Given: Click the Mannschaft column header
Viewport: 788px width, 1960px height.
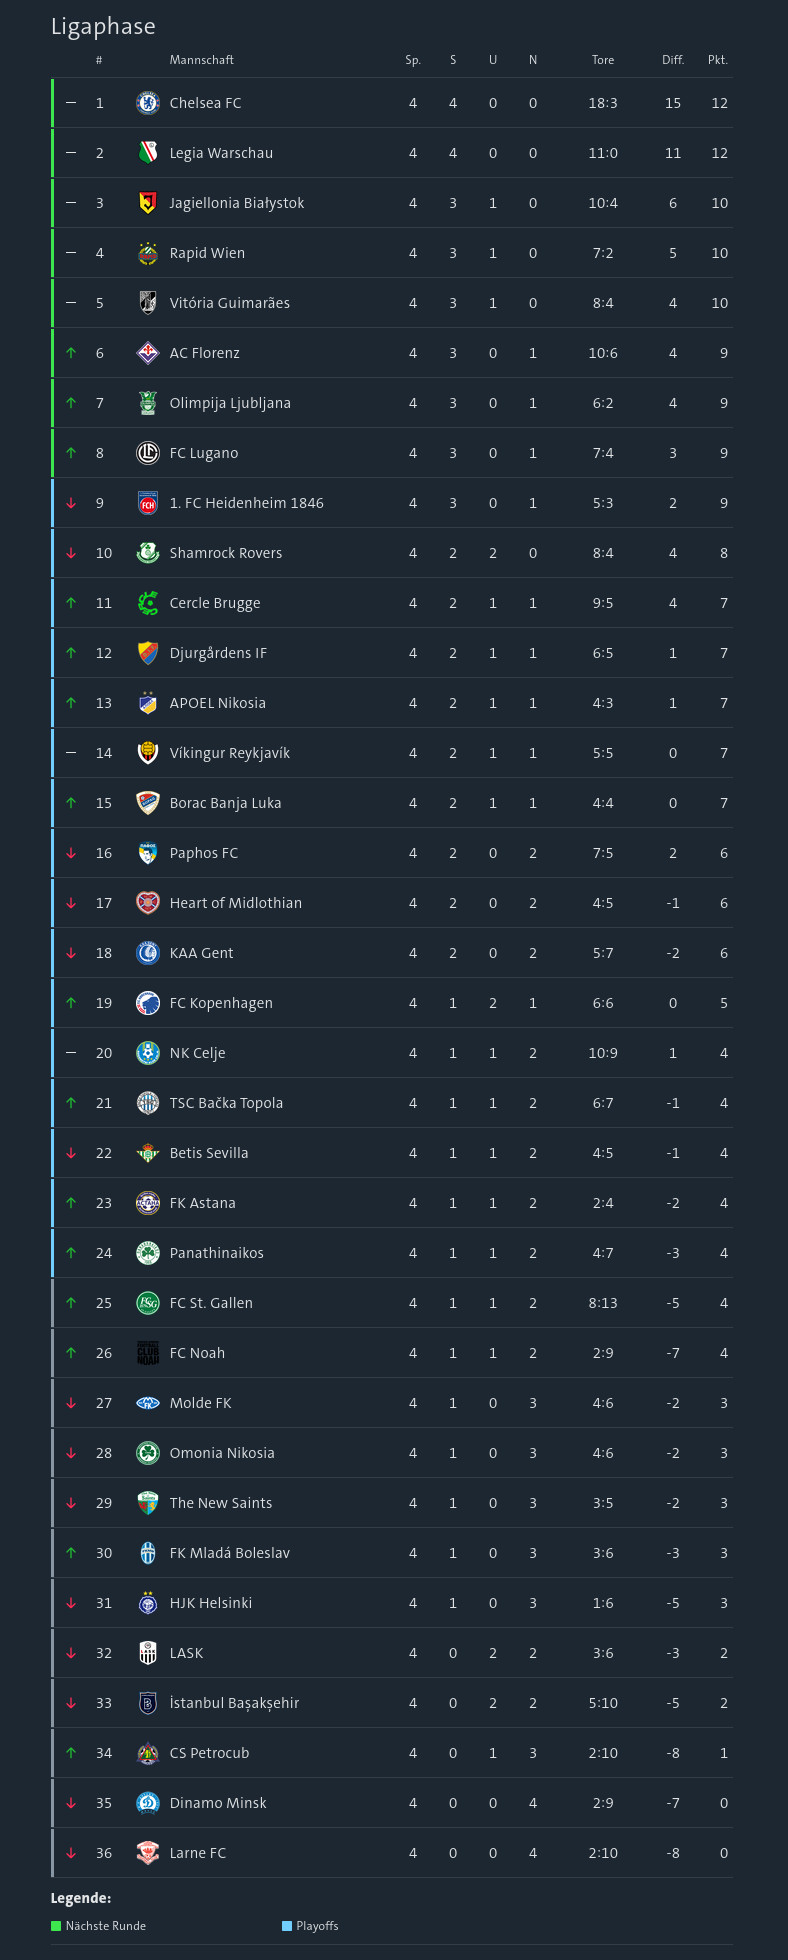Looking at the screenshot, I should pos(202,60).
